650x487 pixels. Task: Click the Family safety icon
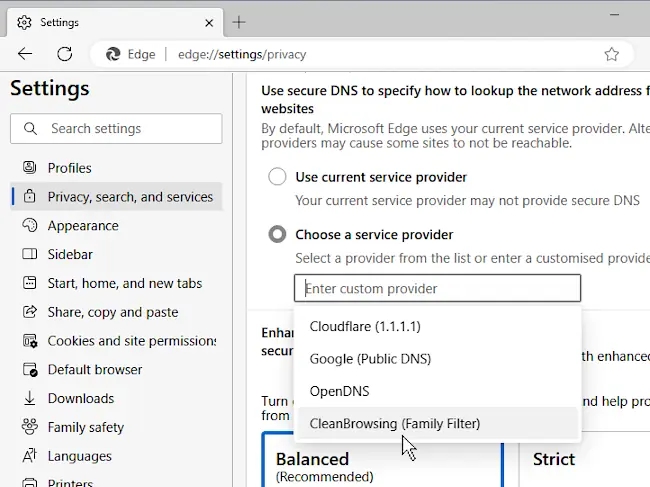click(29, 426)
